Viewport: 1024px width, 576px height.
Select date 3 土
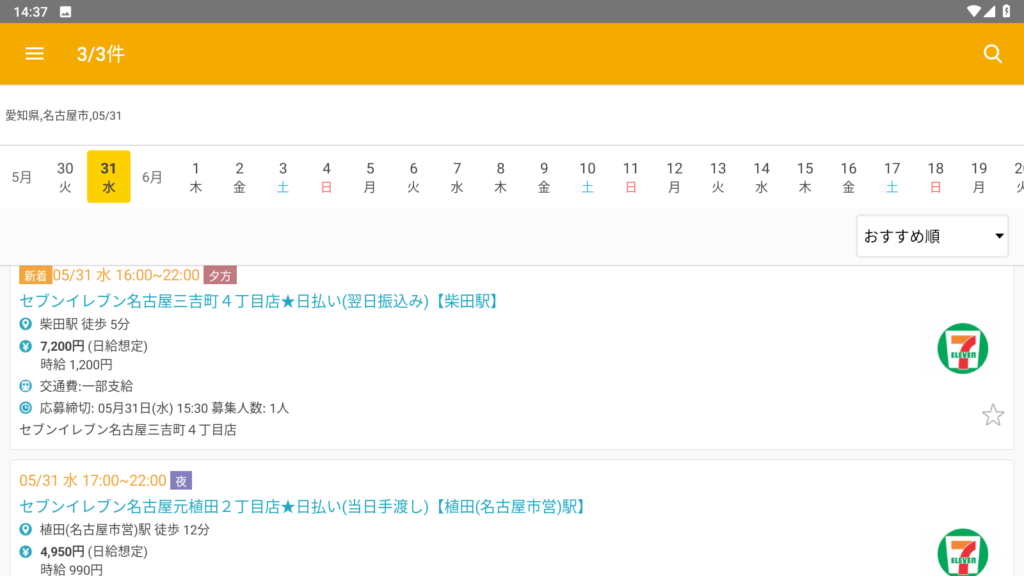283,177
